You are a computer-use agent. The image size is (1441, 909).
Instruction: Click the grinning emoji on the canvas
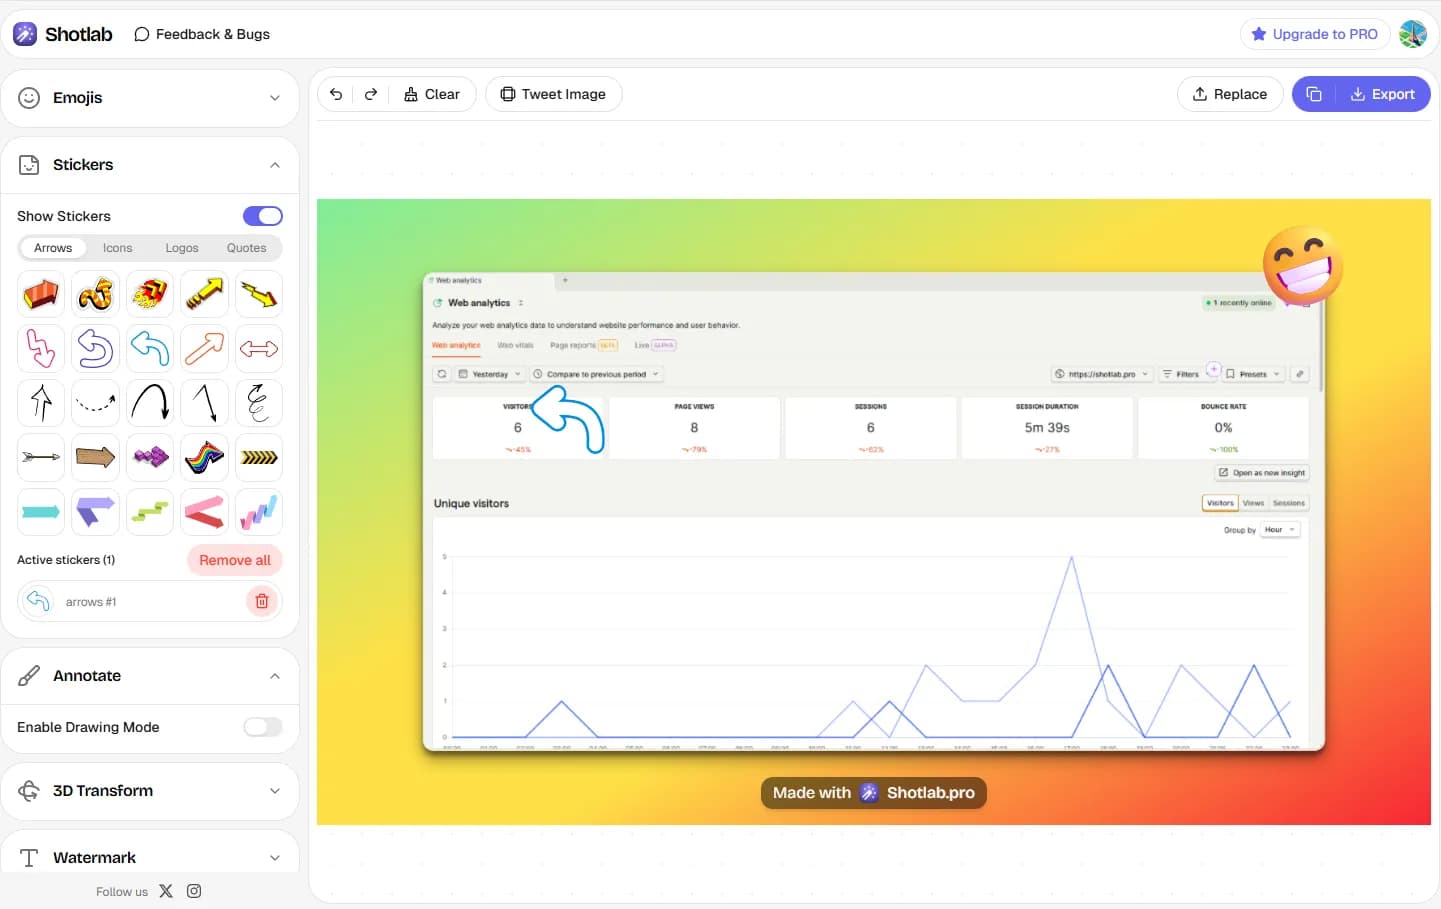point(1303,265)
